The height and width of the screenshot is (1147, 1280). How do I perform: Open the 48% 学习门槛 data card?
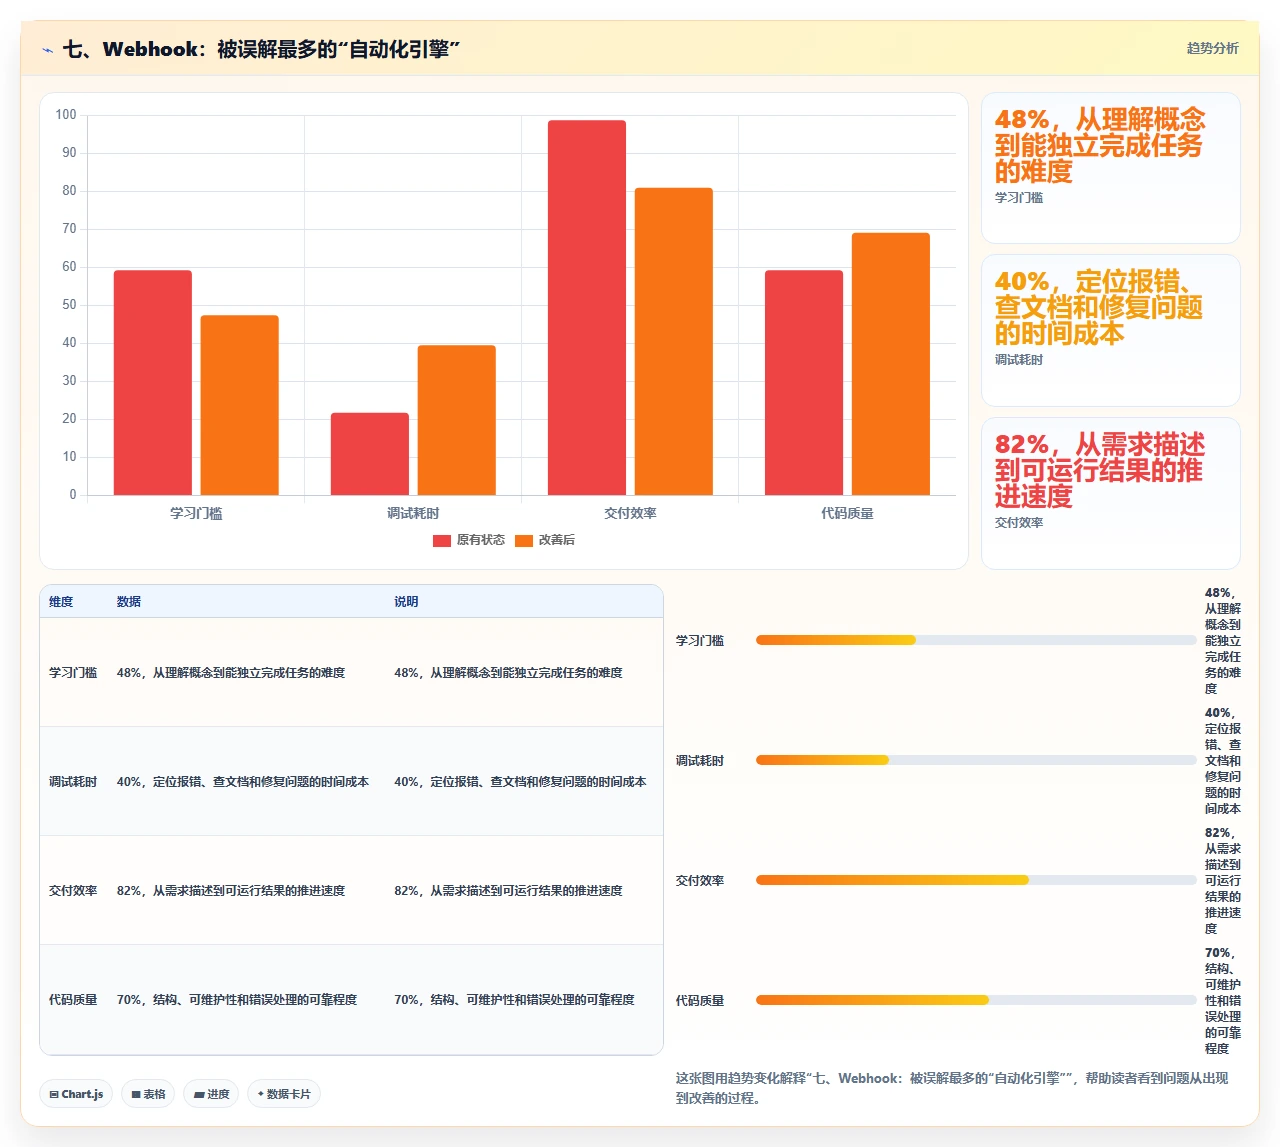1111,168
